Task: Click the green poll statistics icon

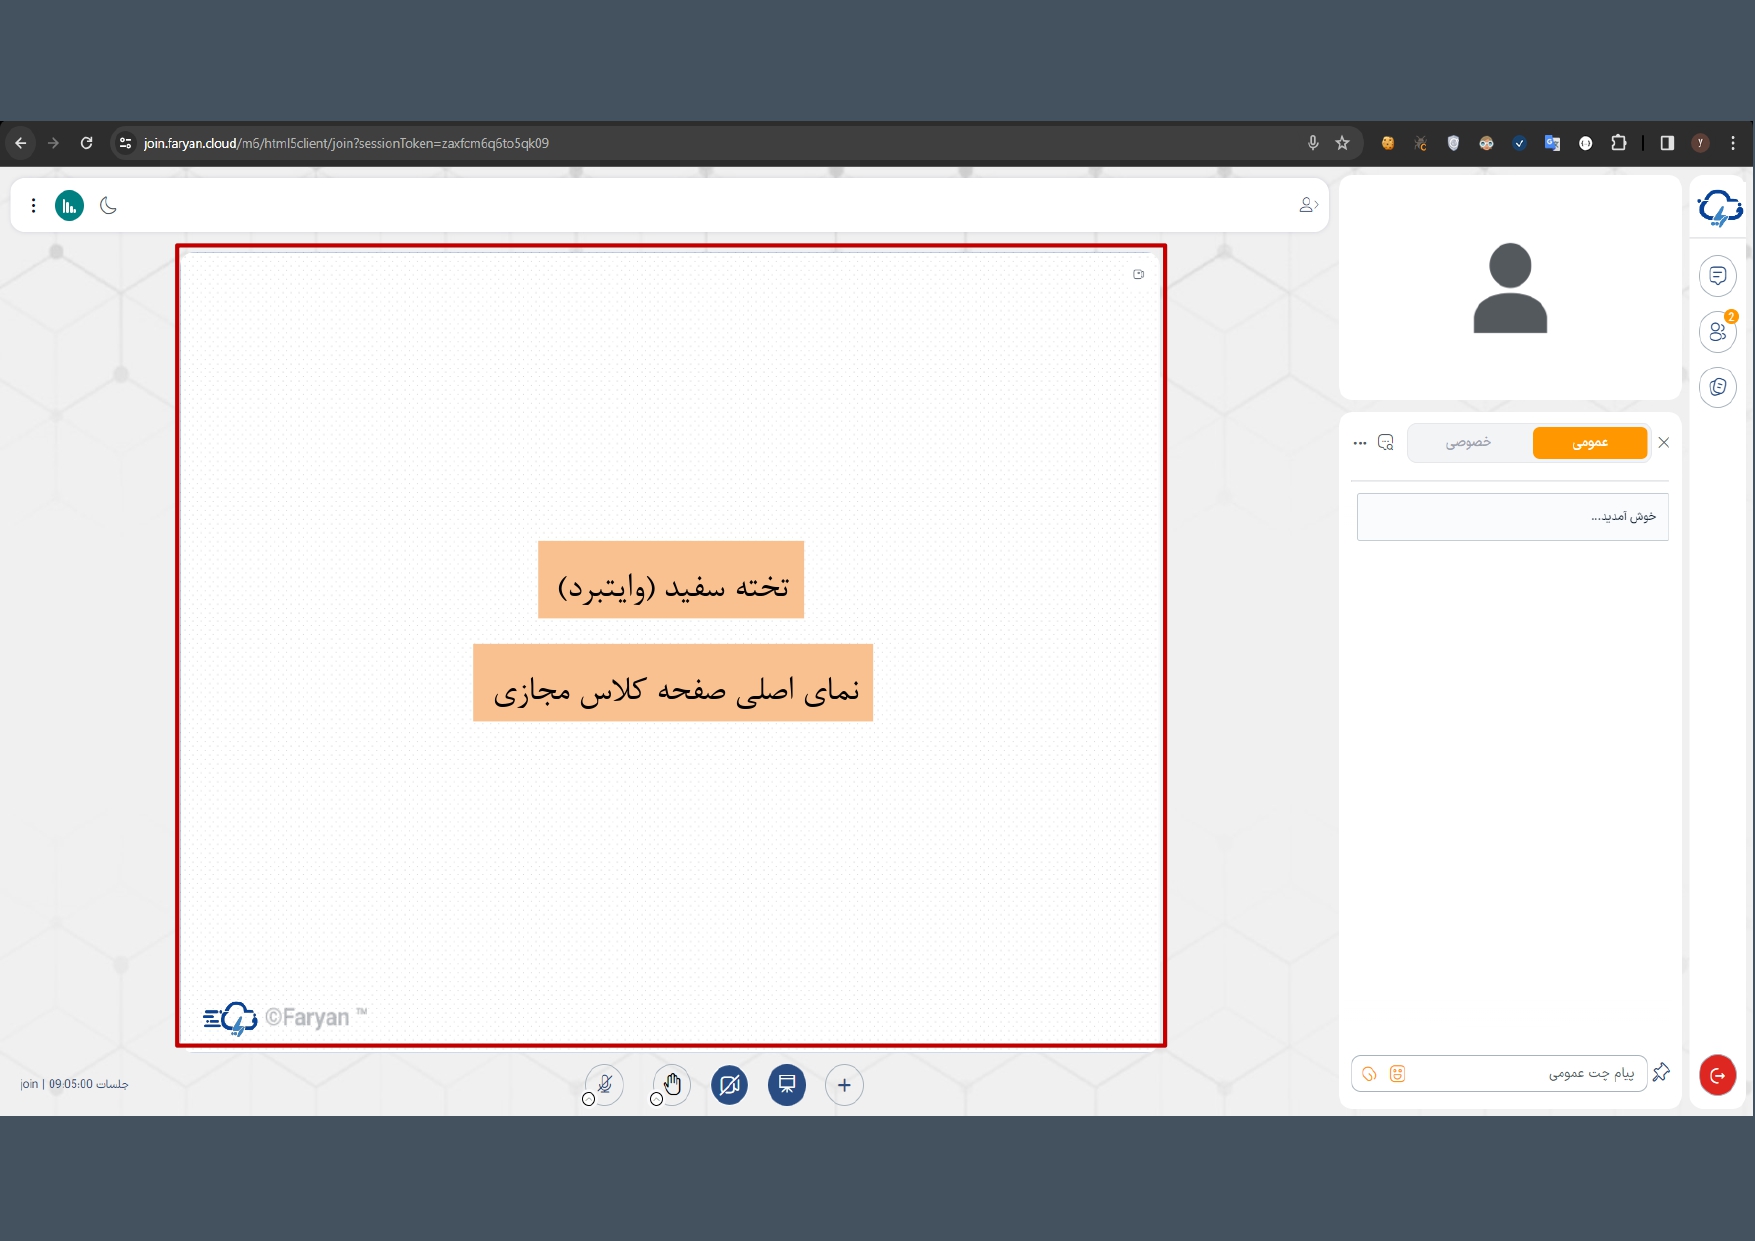Action: pos(69,206)
